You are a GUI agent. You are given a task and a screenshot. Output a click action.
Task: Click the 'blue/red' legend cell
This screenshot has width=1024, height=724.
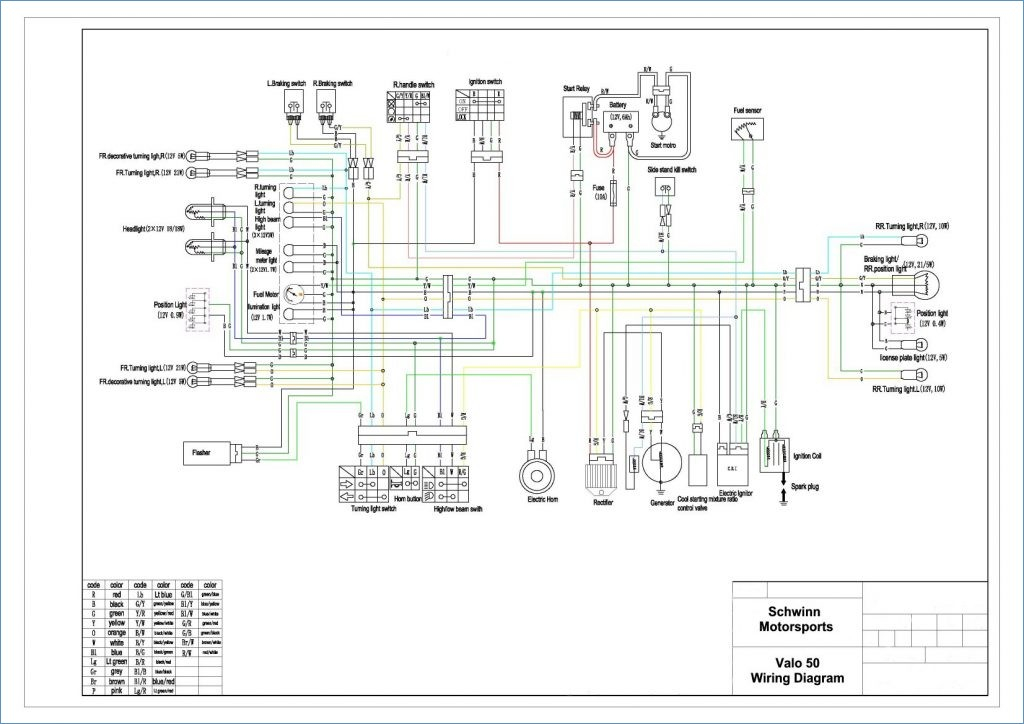pos(163,681)
